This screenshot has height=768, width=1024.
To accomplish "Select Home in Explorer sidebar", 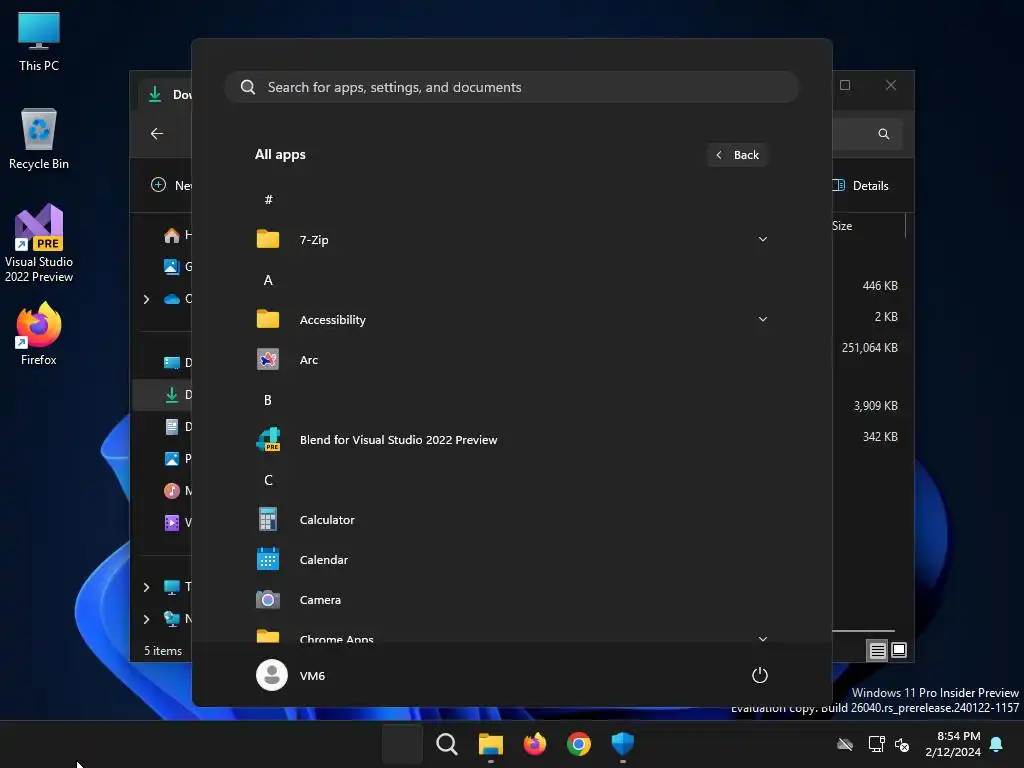I will pos(178,235).
